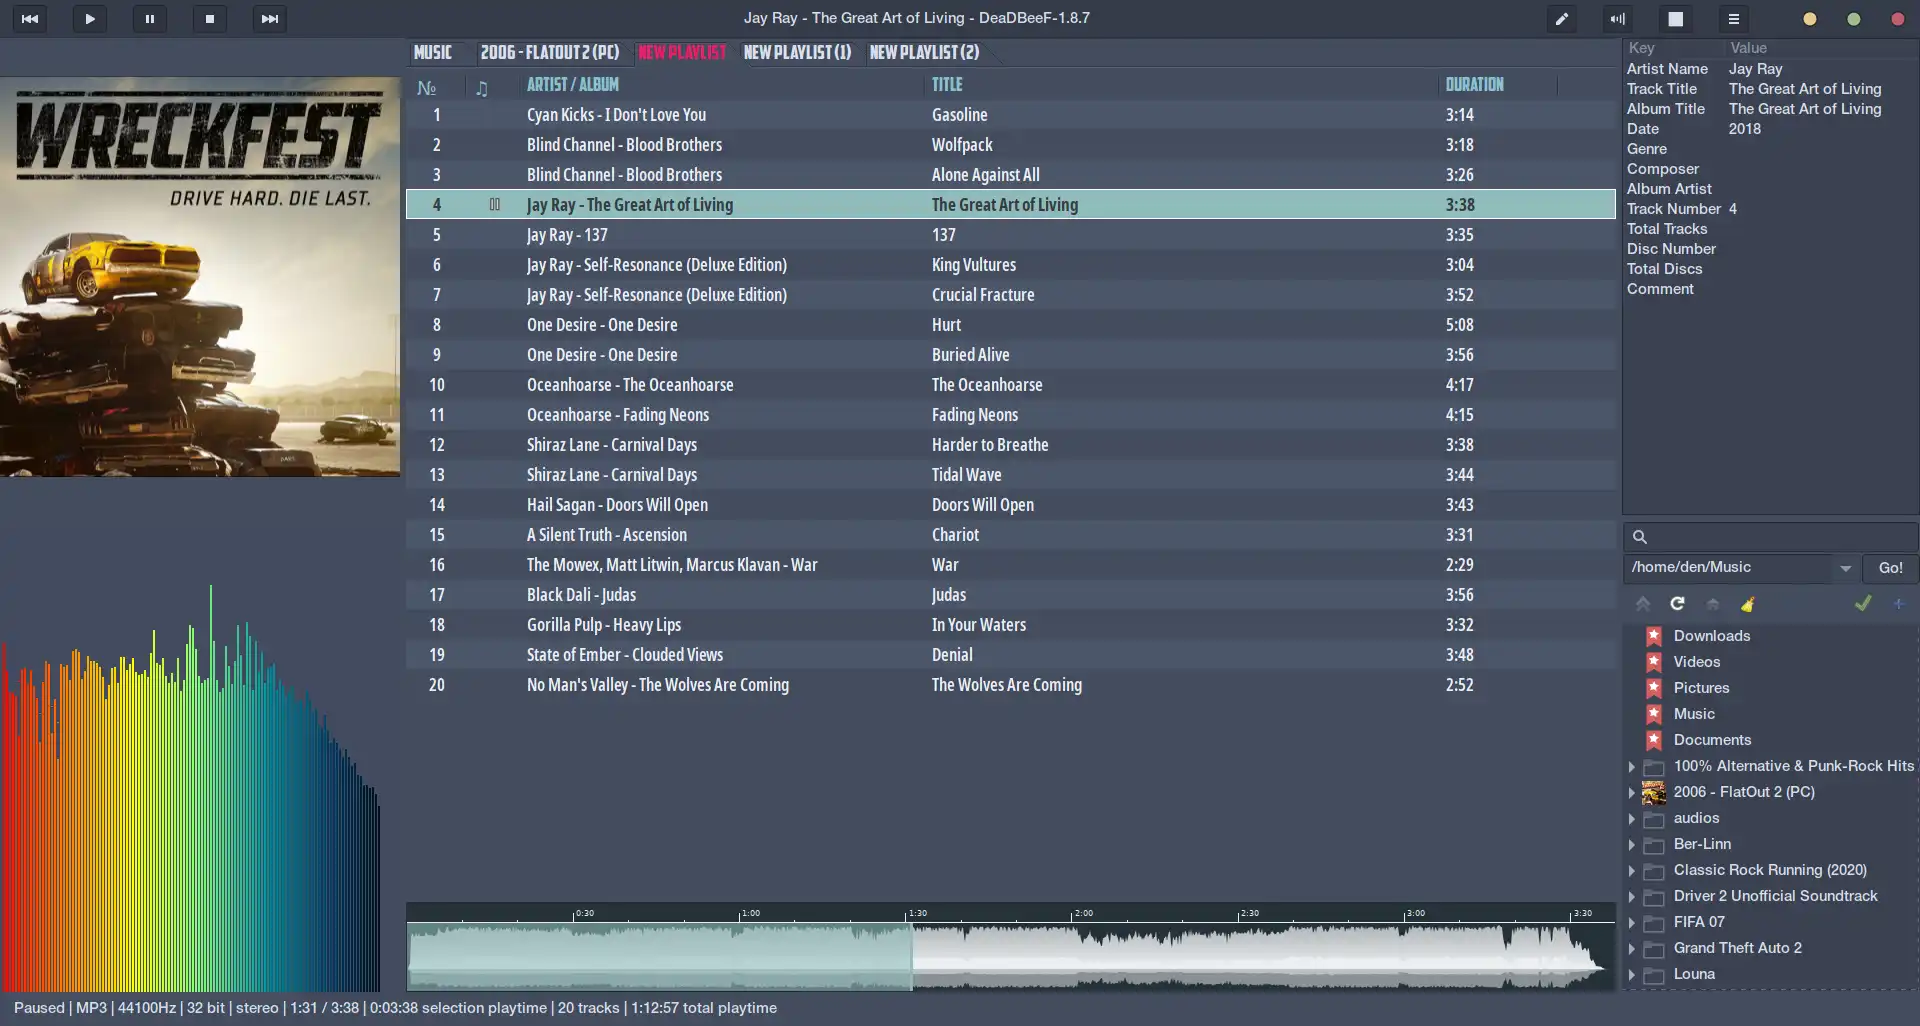This screenshot has width=1920, height=1026.
Task: Open the Videos bookmark
Action: pos(1697,661)
